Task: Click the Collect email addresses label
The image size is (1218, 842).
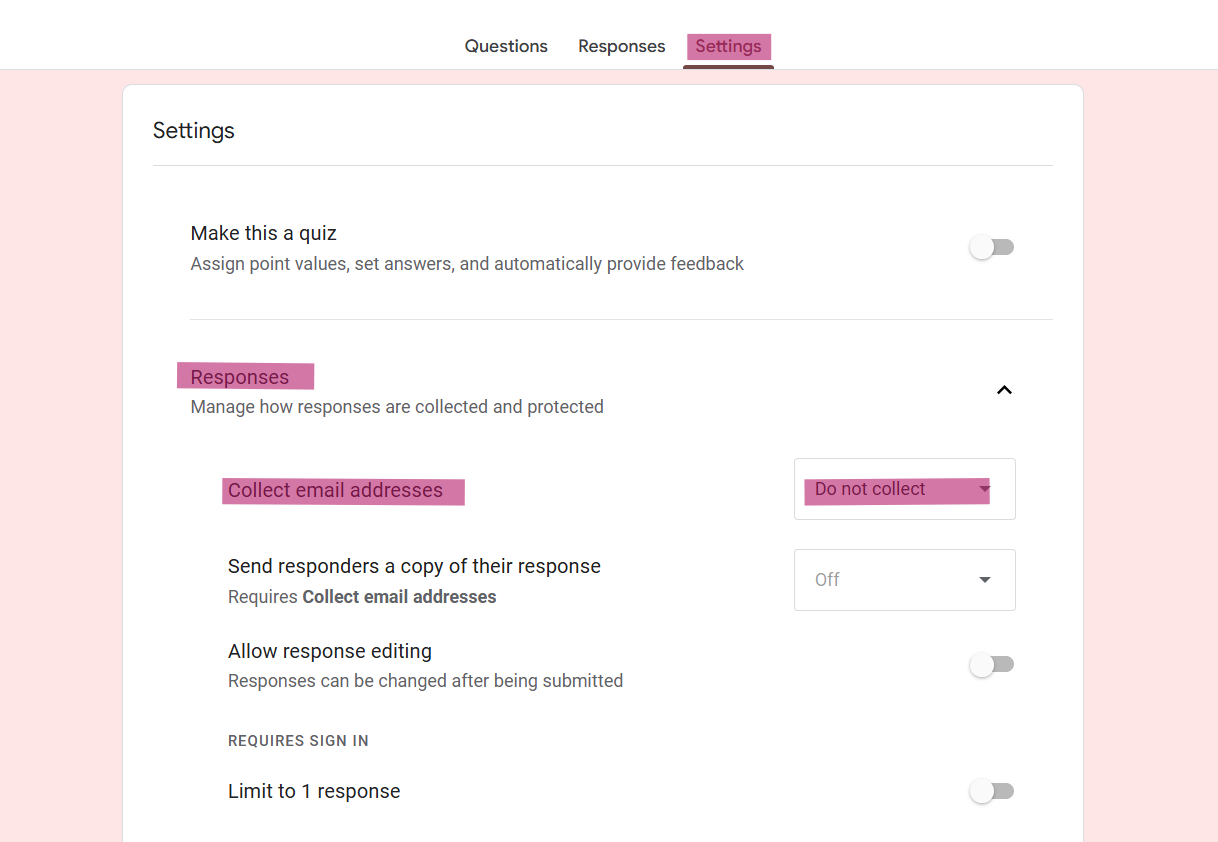Action: click(x=335, y=490)
